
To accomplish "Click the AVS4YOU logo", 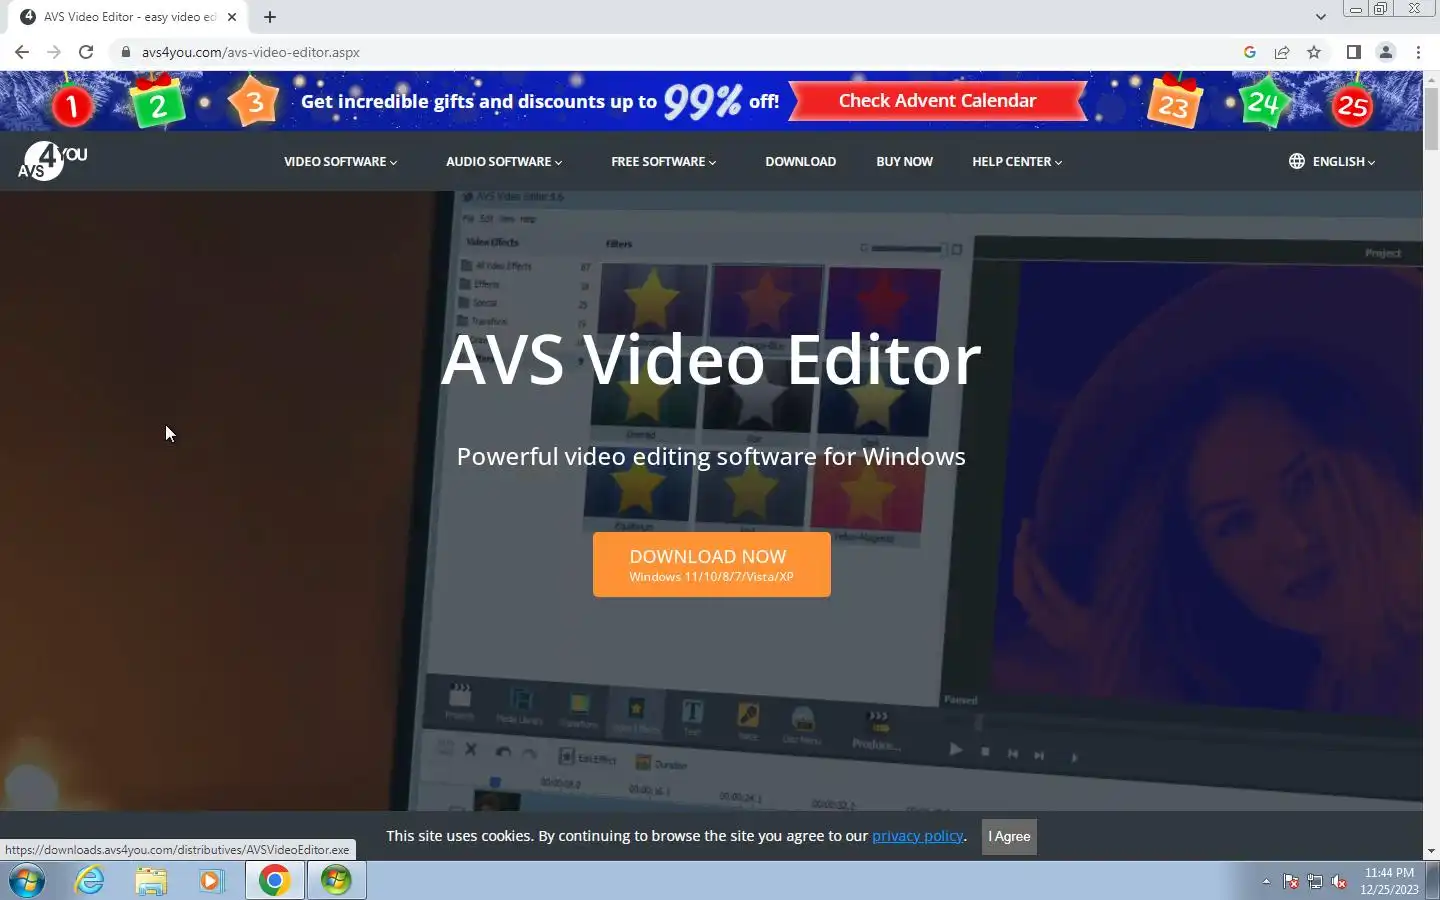I will point(52,161).
